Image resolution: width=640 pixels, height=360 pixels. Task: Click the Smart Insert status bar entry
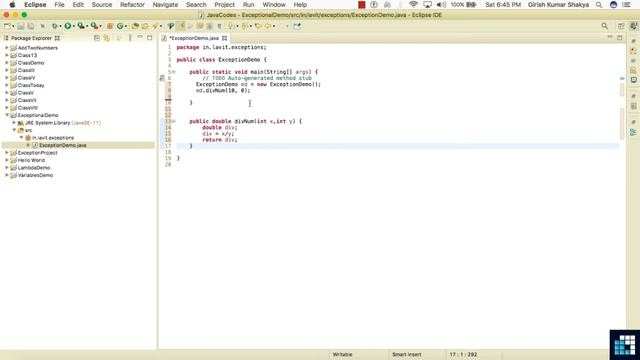click(407, 355)
